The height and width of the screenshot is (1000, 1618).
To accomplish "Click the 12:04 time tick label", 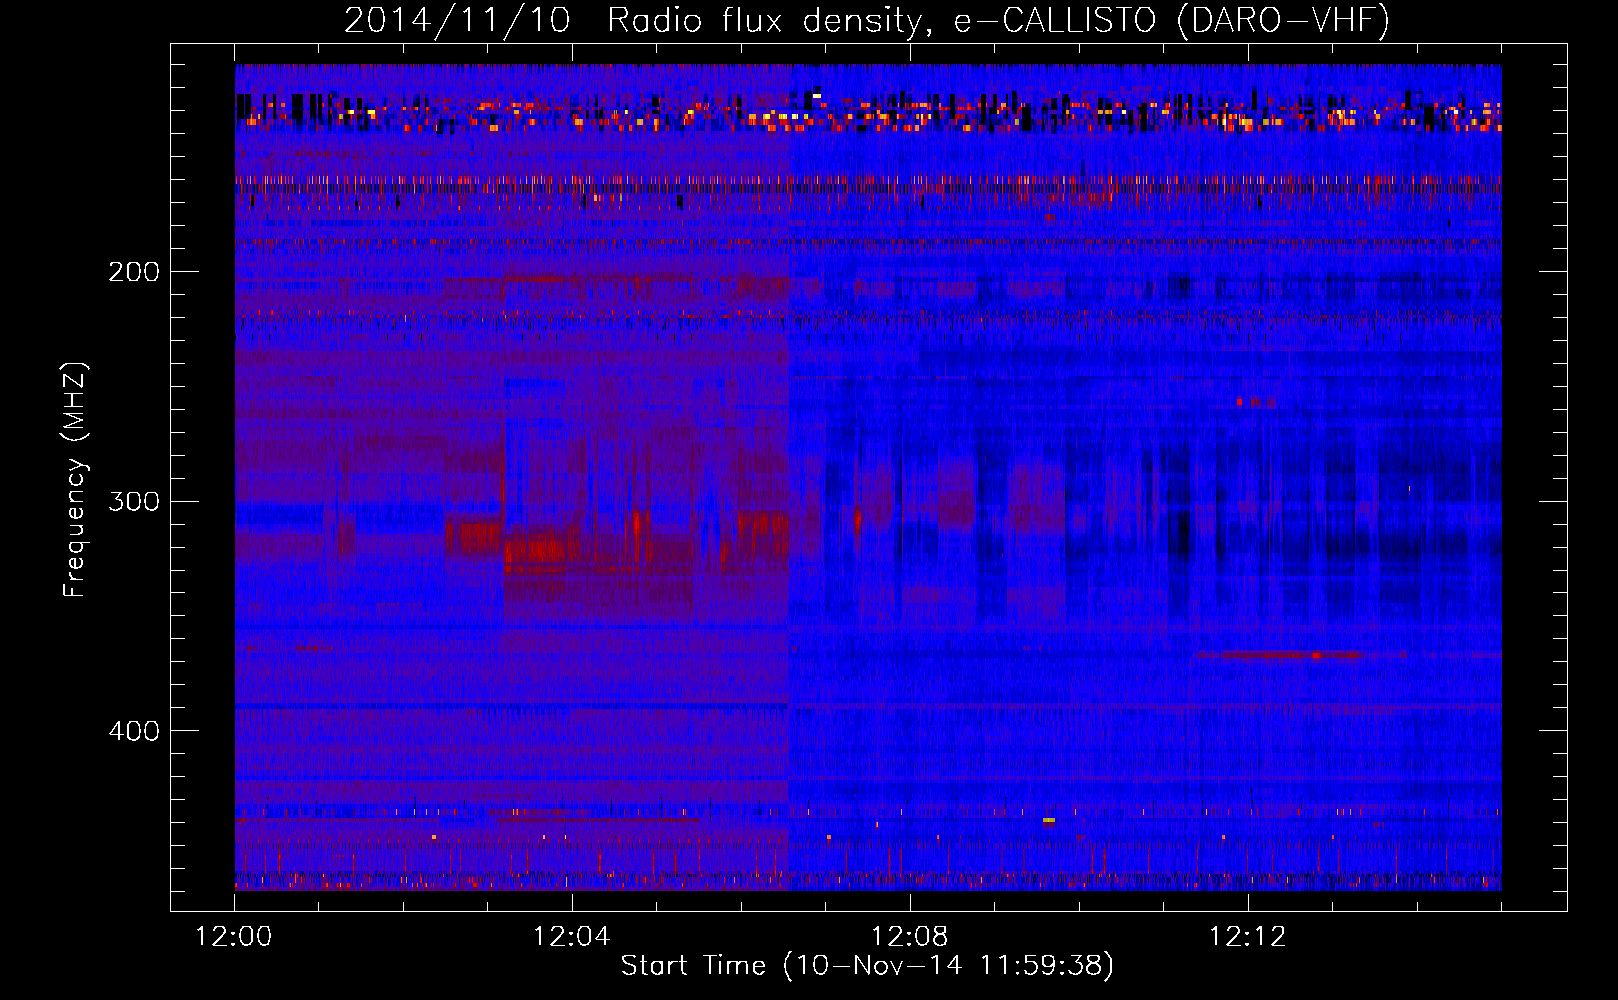I will (x=572, y=937).
